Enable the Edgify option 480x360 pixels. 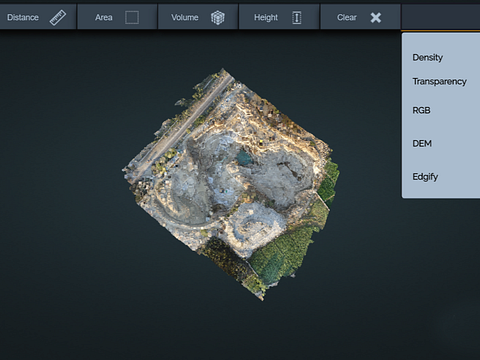pyautogui.click(x=425, y=177)
